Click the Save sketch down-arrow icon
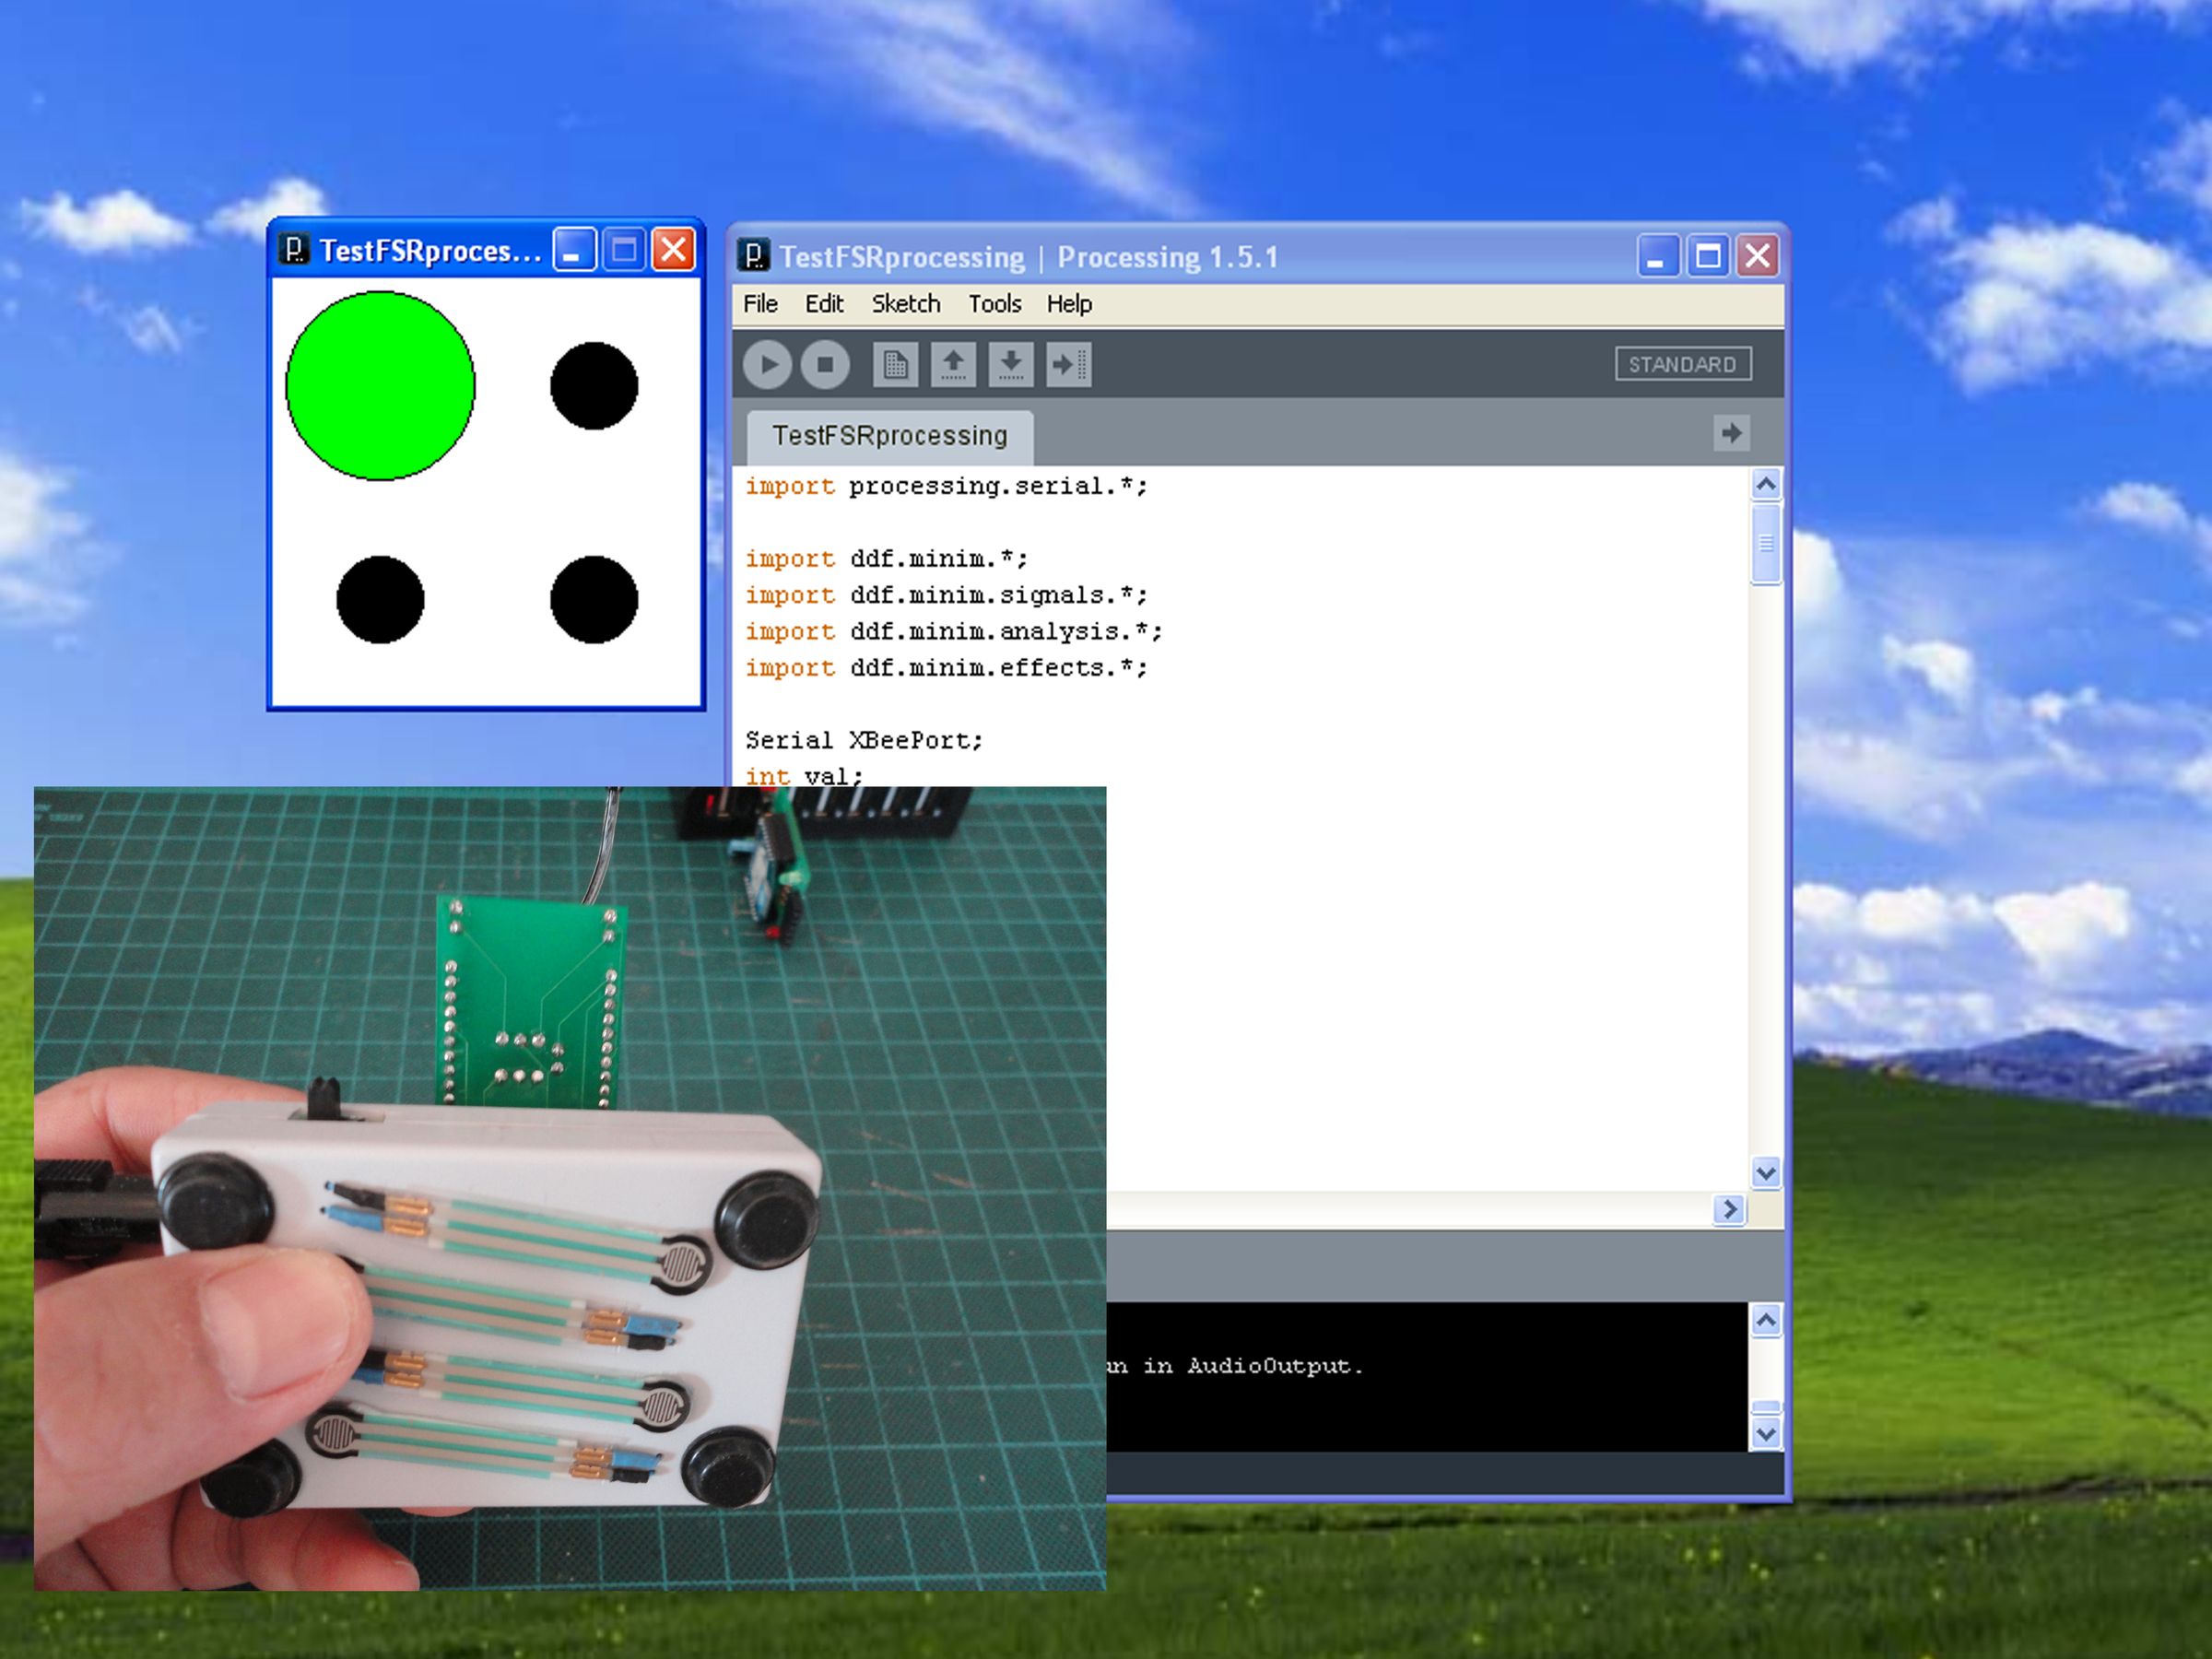 coord(1011,365)
